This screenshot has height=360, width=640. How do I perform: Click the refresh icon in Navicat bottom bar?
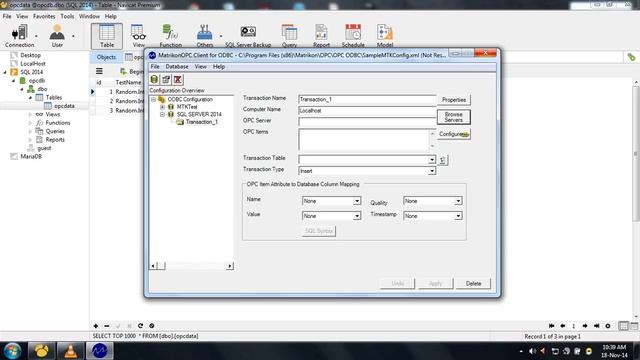pyautogui.click(x=140, y=326)
